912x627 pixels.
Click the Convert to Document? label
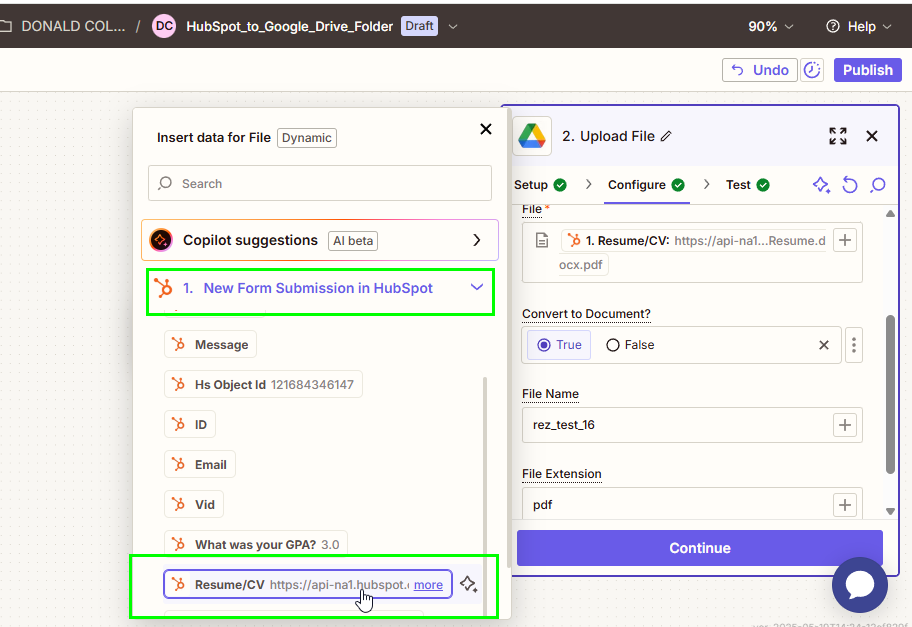coord(586,314)
